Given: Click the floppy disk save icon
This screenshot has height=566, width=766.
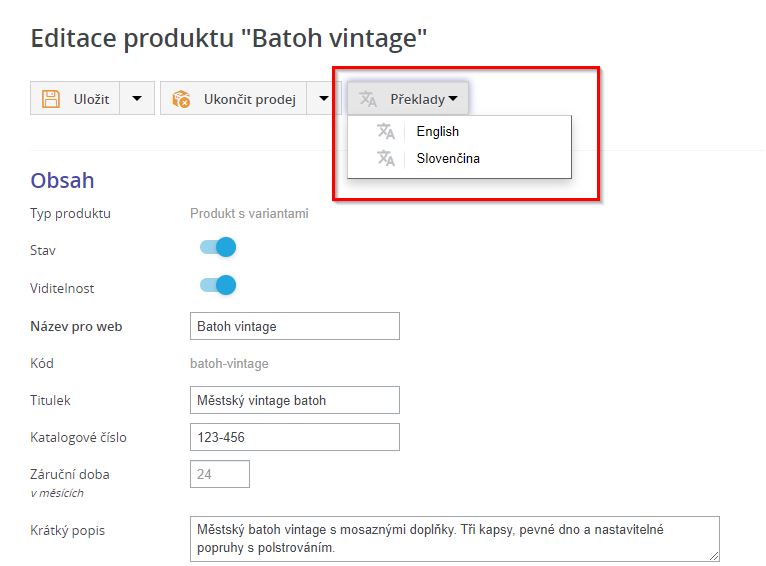Looking at the screenshot, I should [51, 98].
